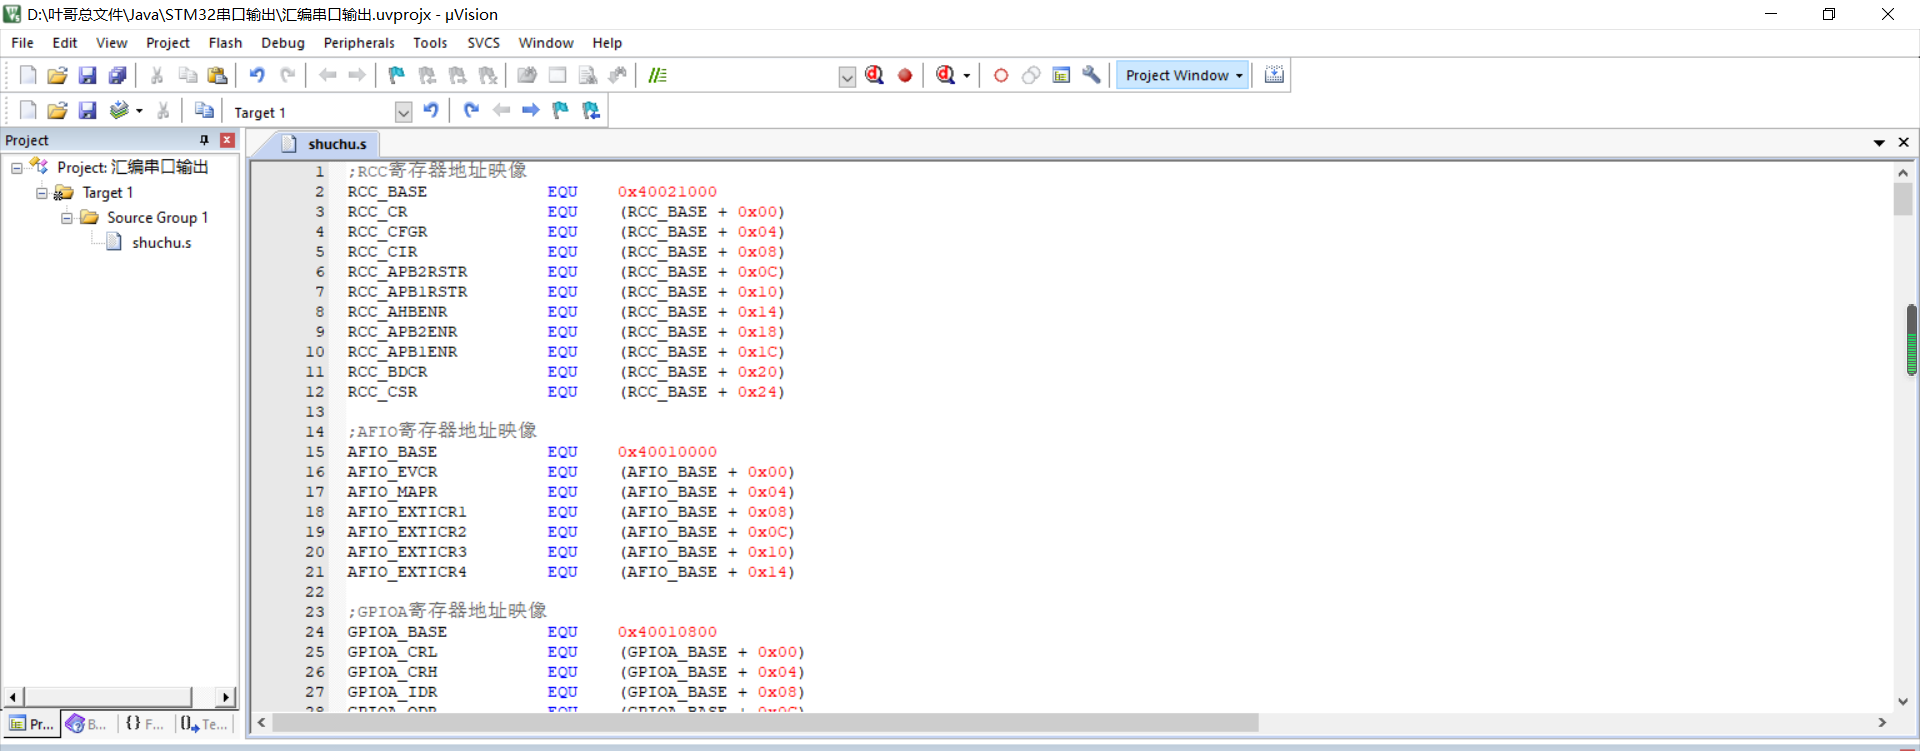Collapse the Source Group 1 node
Viewport: 1920px width, 751px height.
coord(66,218)
